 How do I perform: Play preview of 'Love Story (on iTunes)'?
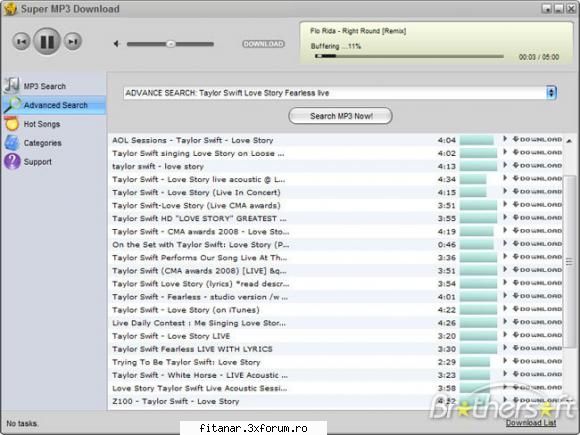tap(505, 309)
